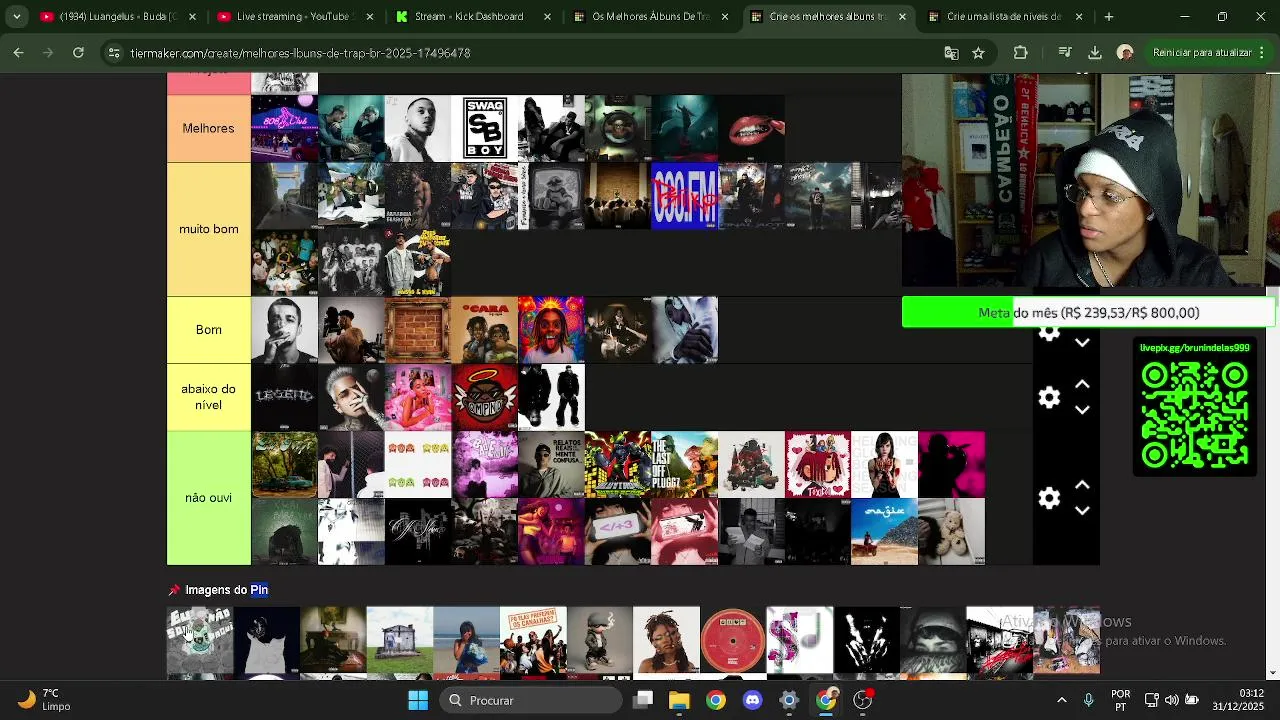Open the Google Translate icon in address bar

tap(951, 53)
